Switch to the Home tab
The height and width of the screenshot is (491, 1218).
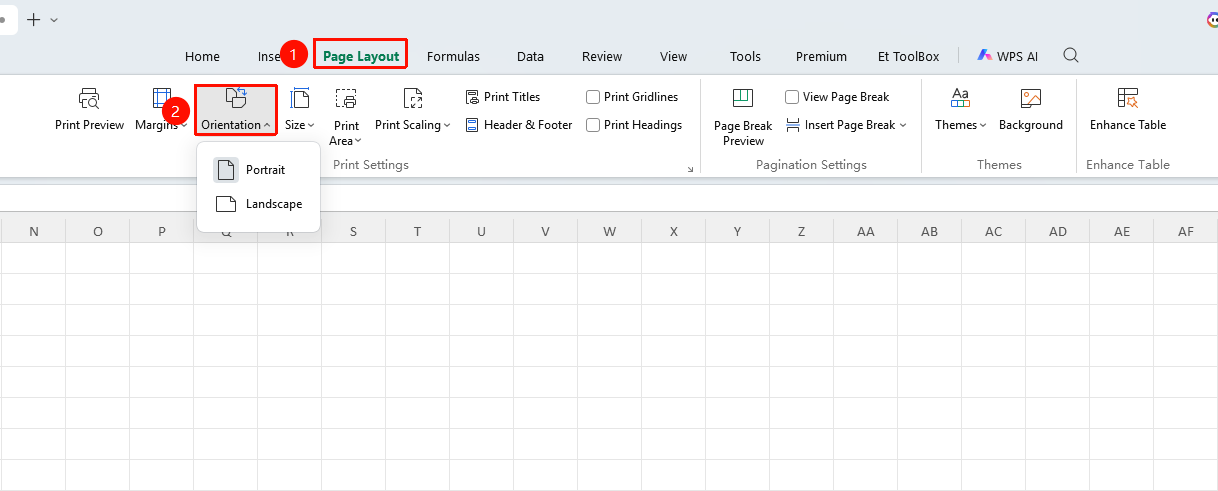click(x=202, y=56)
